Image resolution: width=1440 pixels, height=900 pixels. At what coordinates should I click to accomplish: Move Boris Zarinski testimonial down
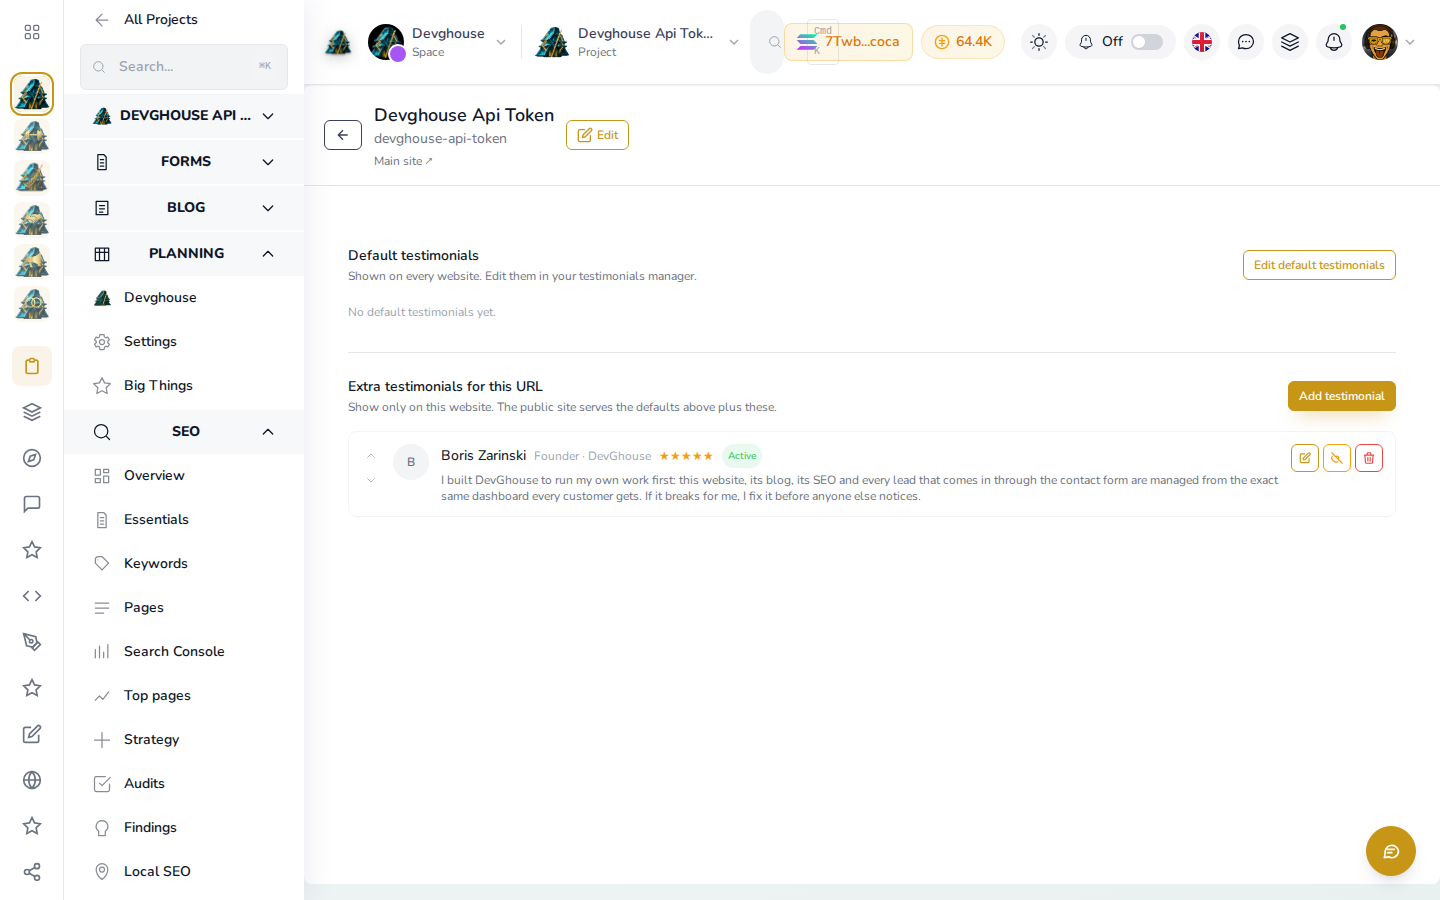(x=371, y=480)
